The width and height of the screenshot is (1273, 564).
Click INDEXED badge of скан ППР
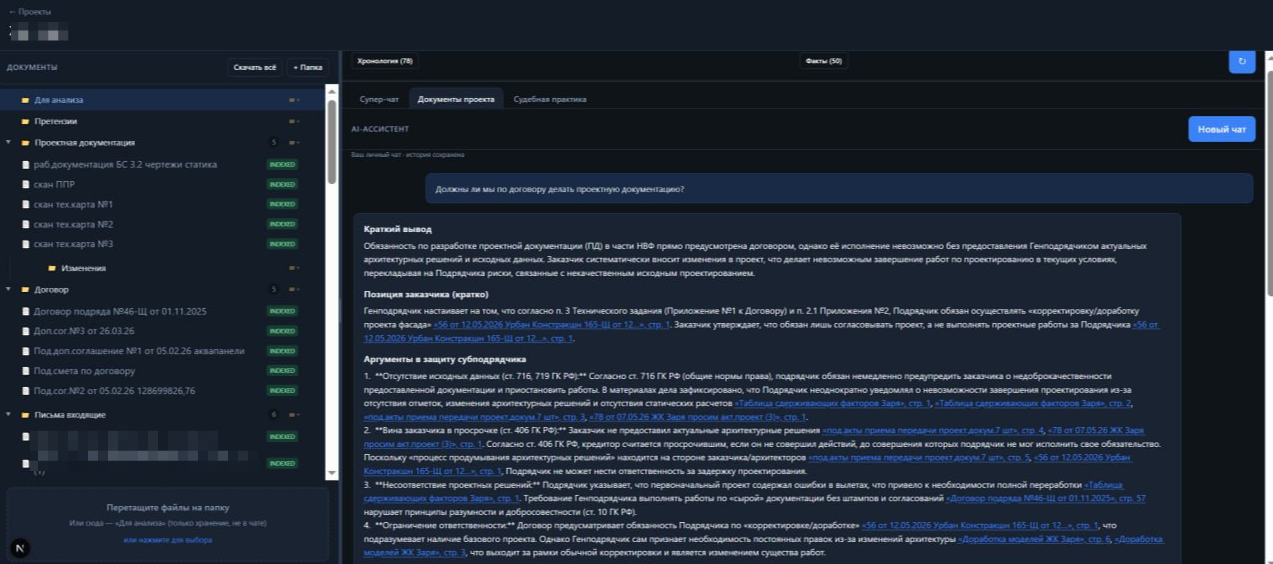click(282, 184)
